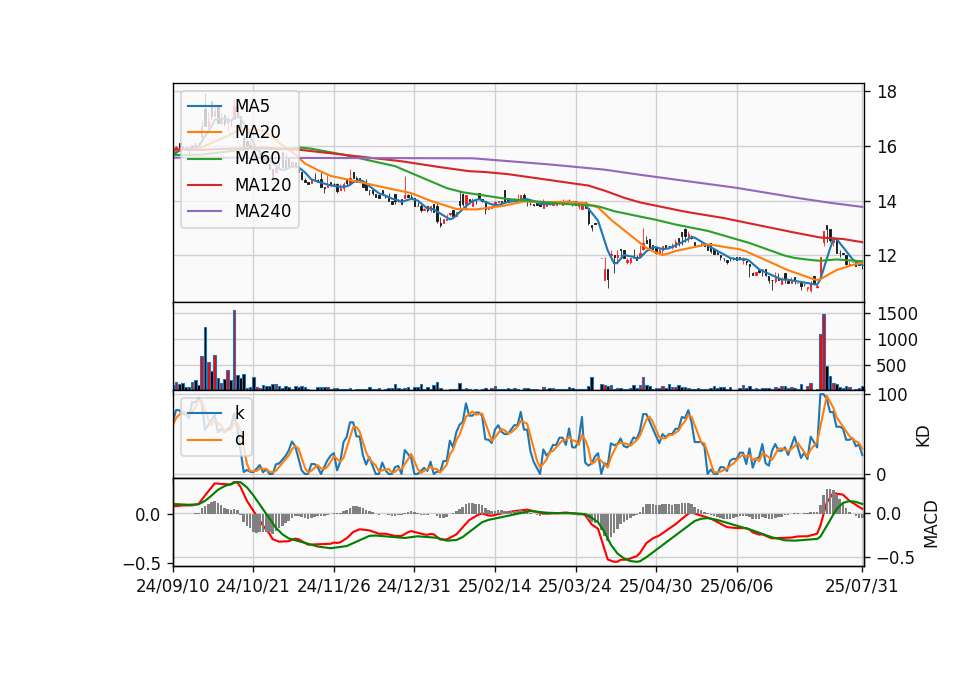Click the left MACD axis value −0.5
The image size is (960, 690).
pos(142,563)
